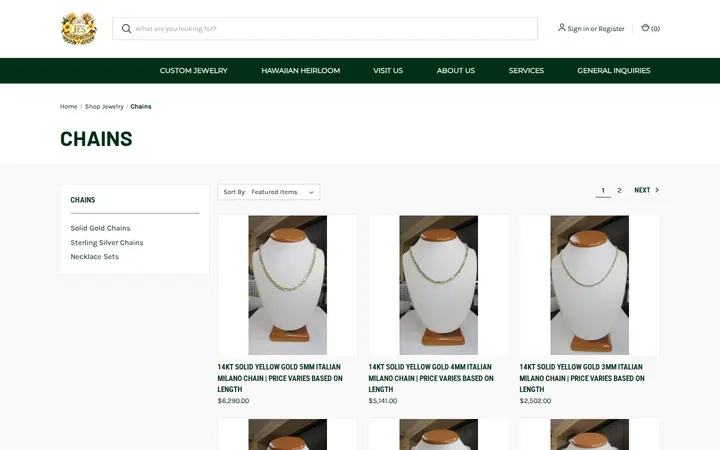
Task: Open 14KT Solid Yellow Gold 4mm chain title
Action: click(x=431, y=378)
